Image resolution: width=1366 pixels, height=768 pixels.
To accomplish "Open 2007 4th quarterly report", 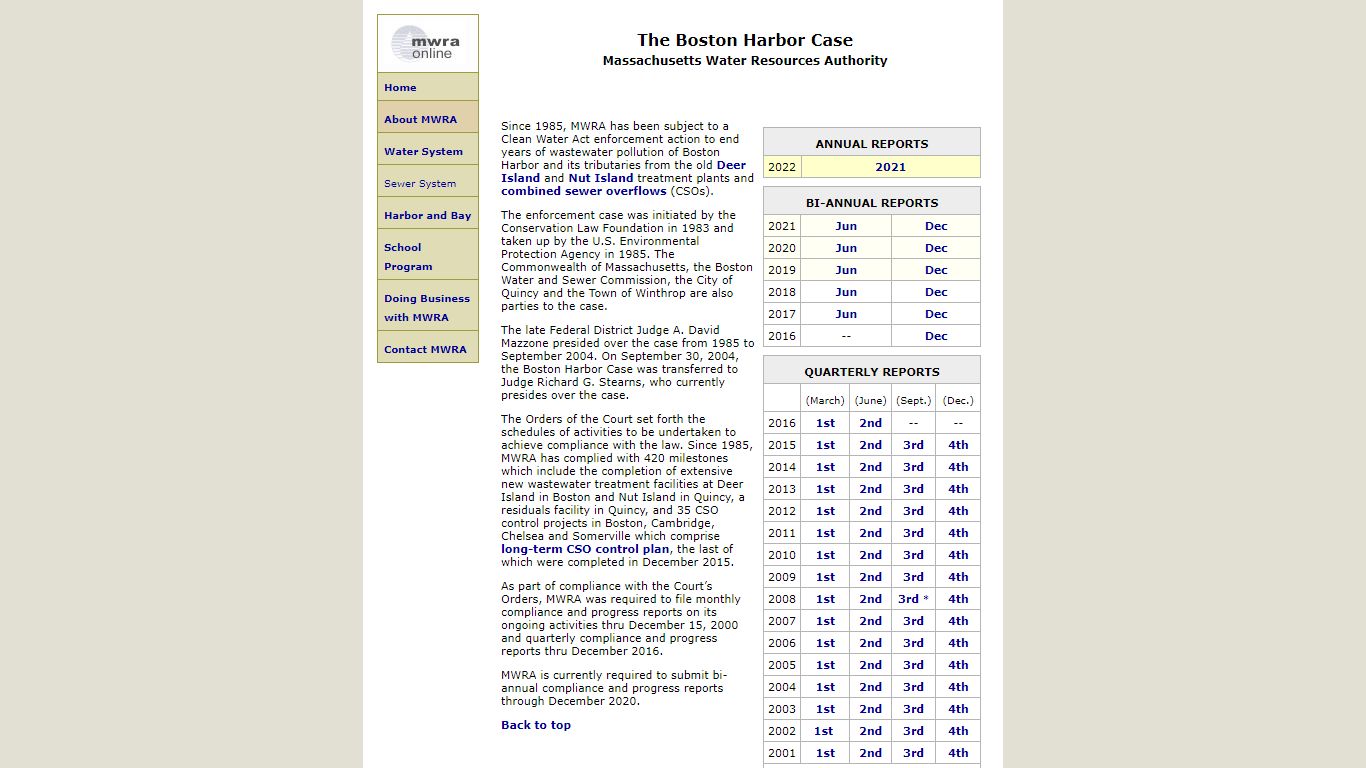I will click(x=958, y=621).
